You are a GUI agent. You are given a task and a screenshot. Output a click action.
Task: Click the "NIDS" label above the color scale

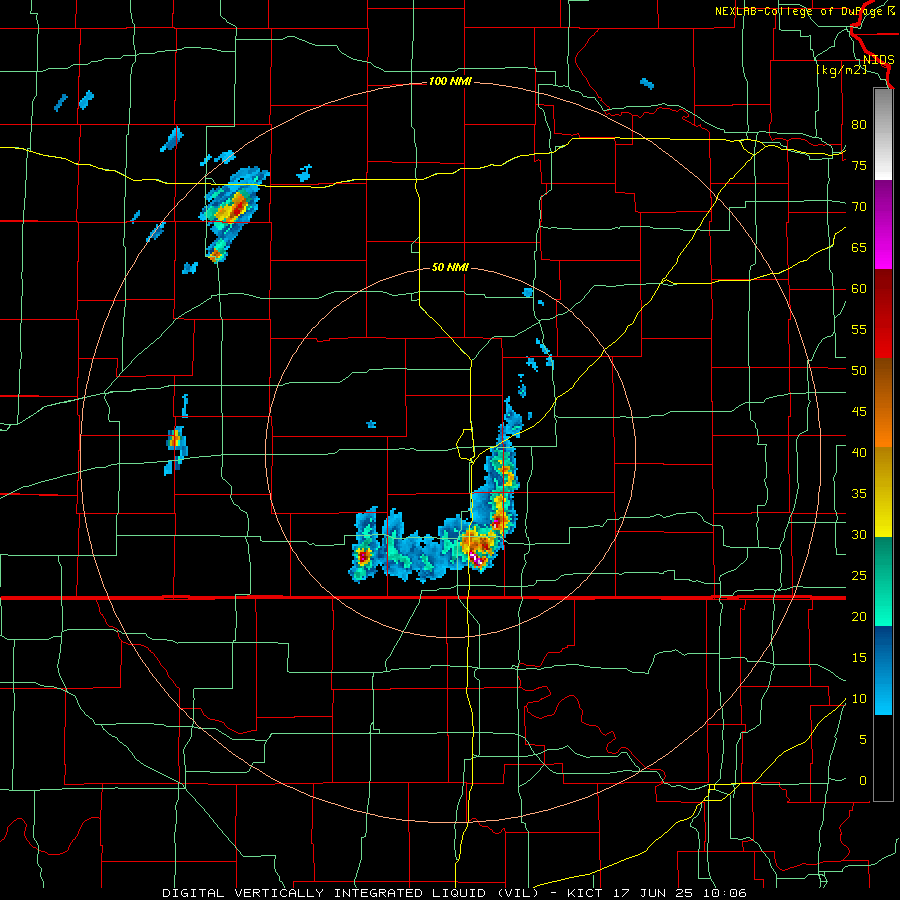click(x=878, y=60)
